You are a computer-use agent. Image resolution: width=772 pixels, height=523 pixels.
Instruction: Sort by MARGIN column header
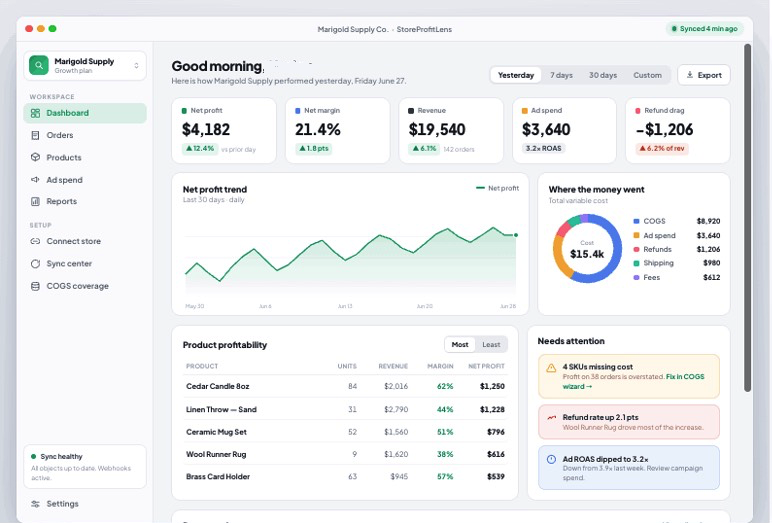(440, 366)
